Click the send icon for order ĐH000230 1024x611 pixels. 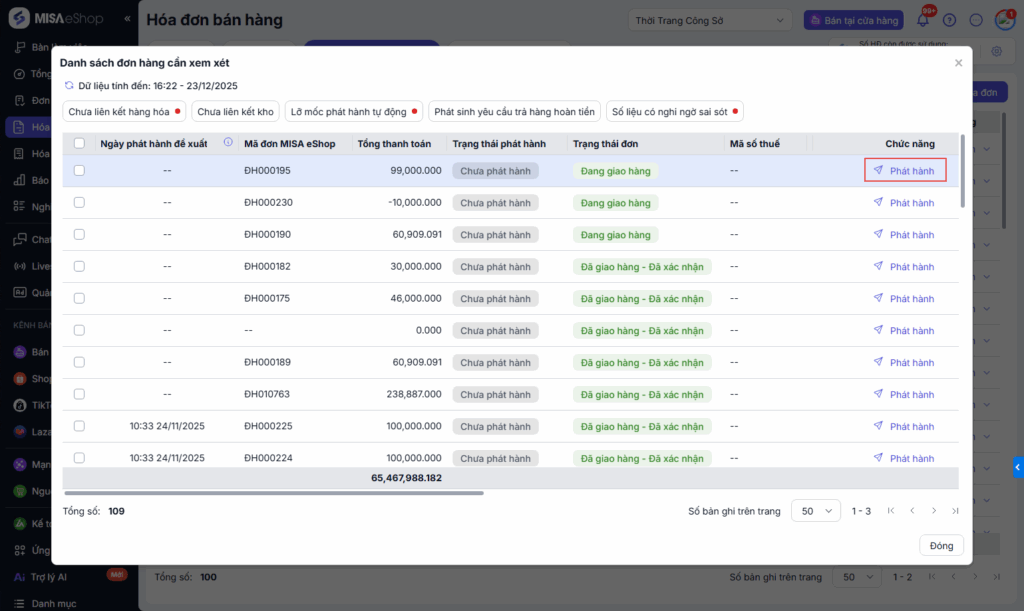[878, 203]
